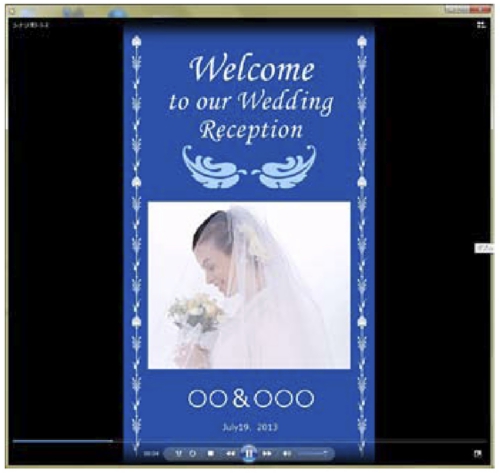Click the blue seek bar progress line
Screen dimensions: 500x473
coord(63,441)
